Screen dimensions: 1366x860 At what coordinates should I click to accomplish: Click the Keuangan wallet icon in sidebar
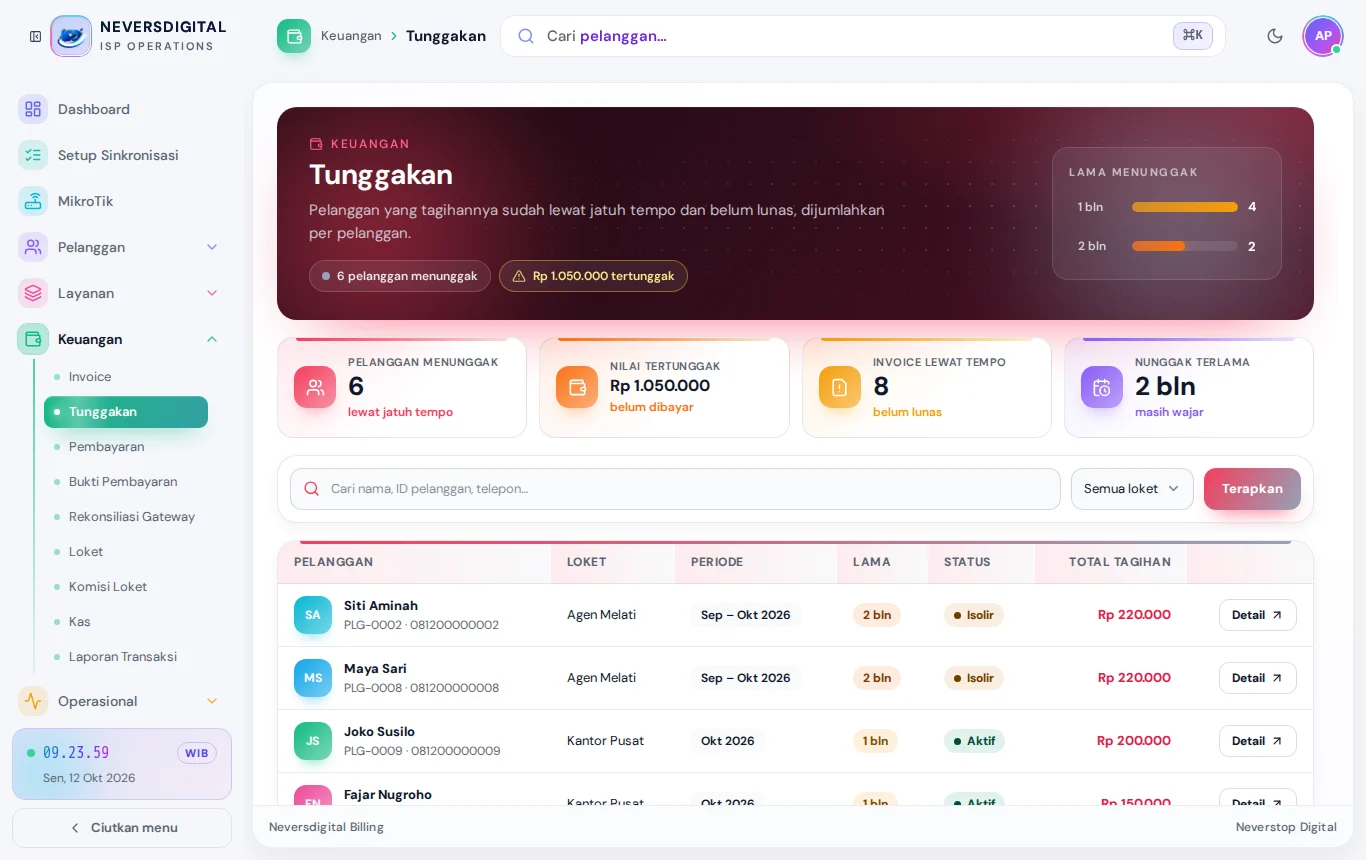[33, 339]
